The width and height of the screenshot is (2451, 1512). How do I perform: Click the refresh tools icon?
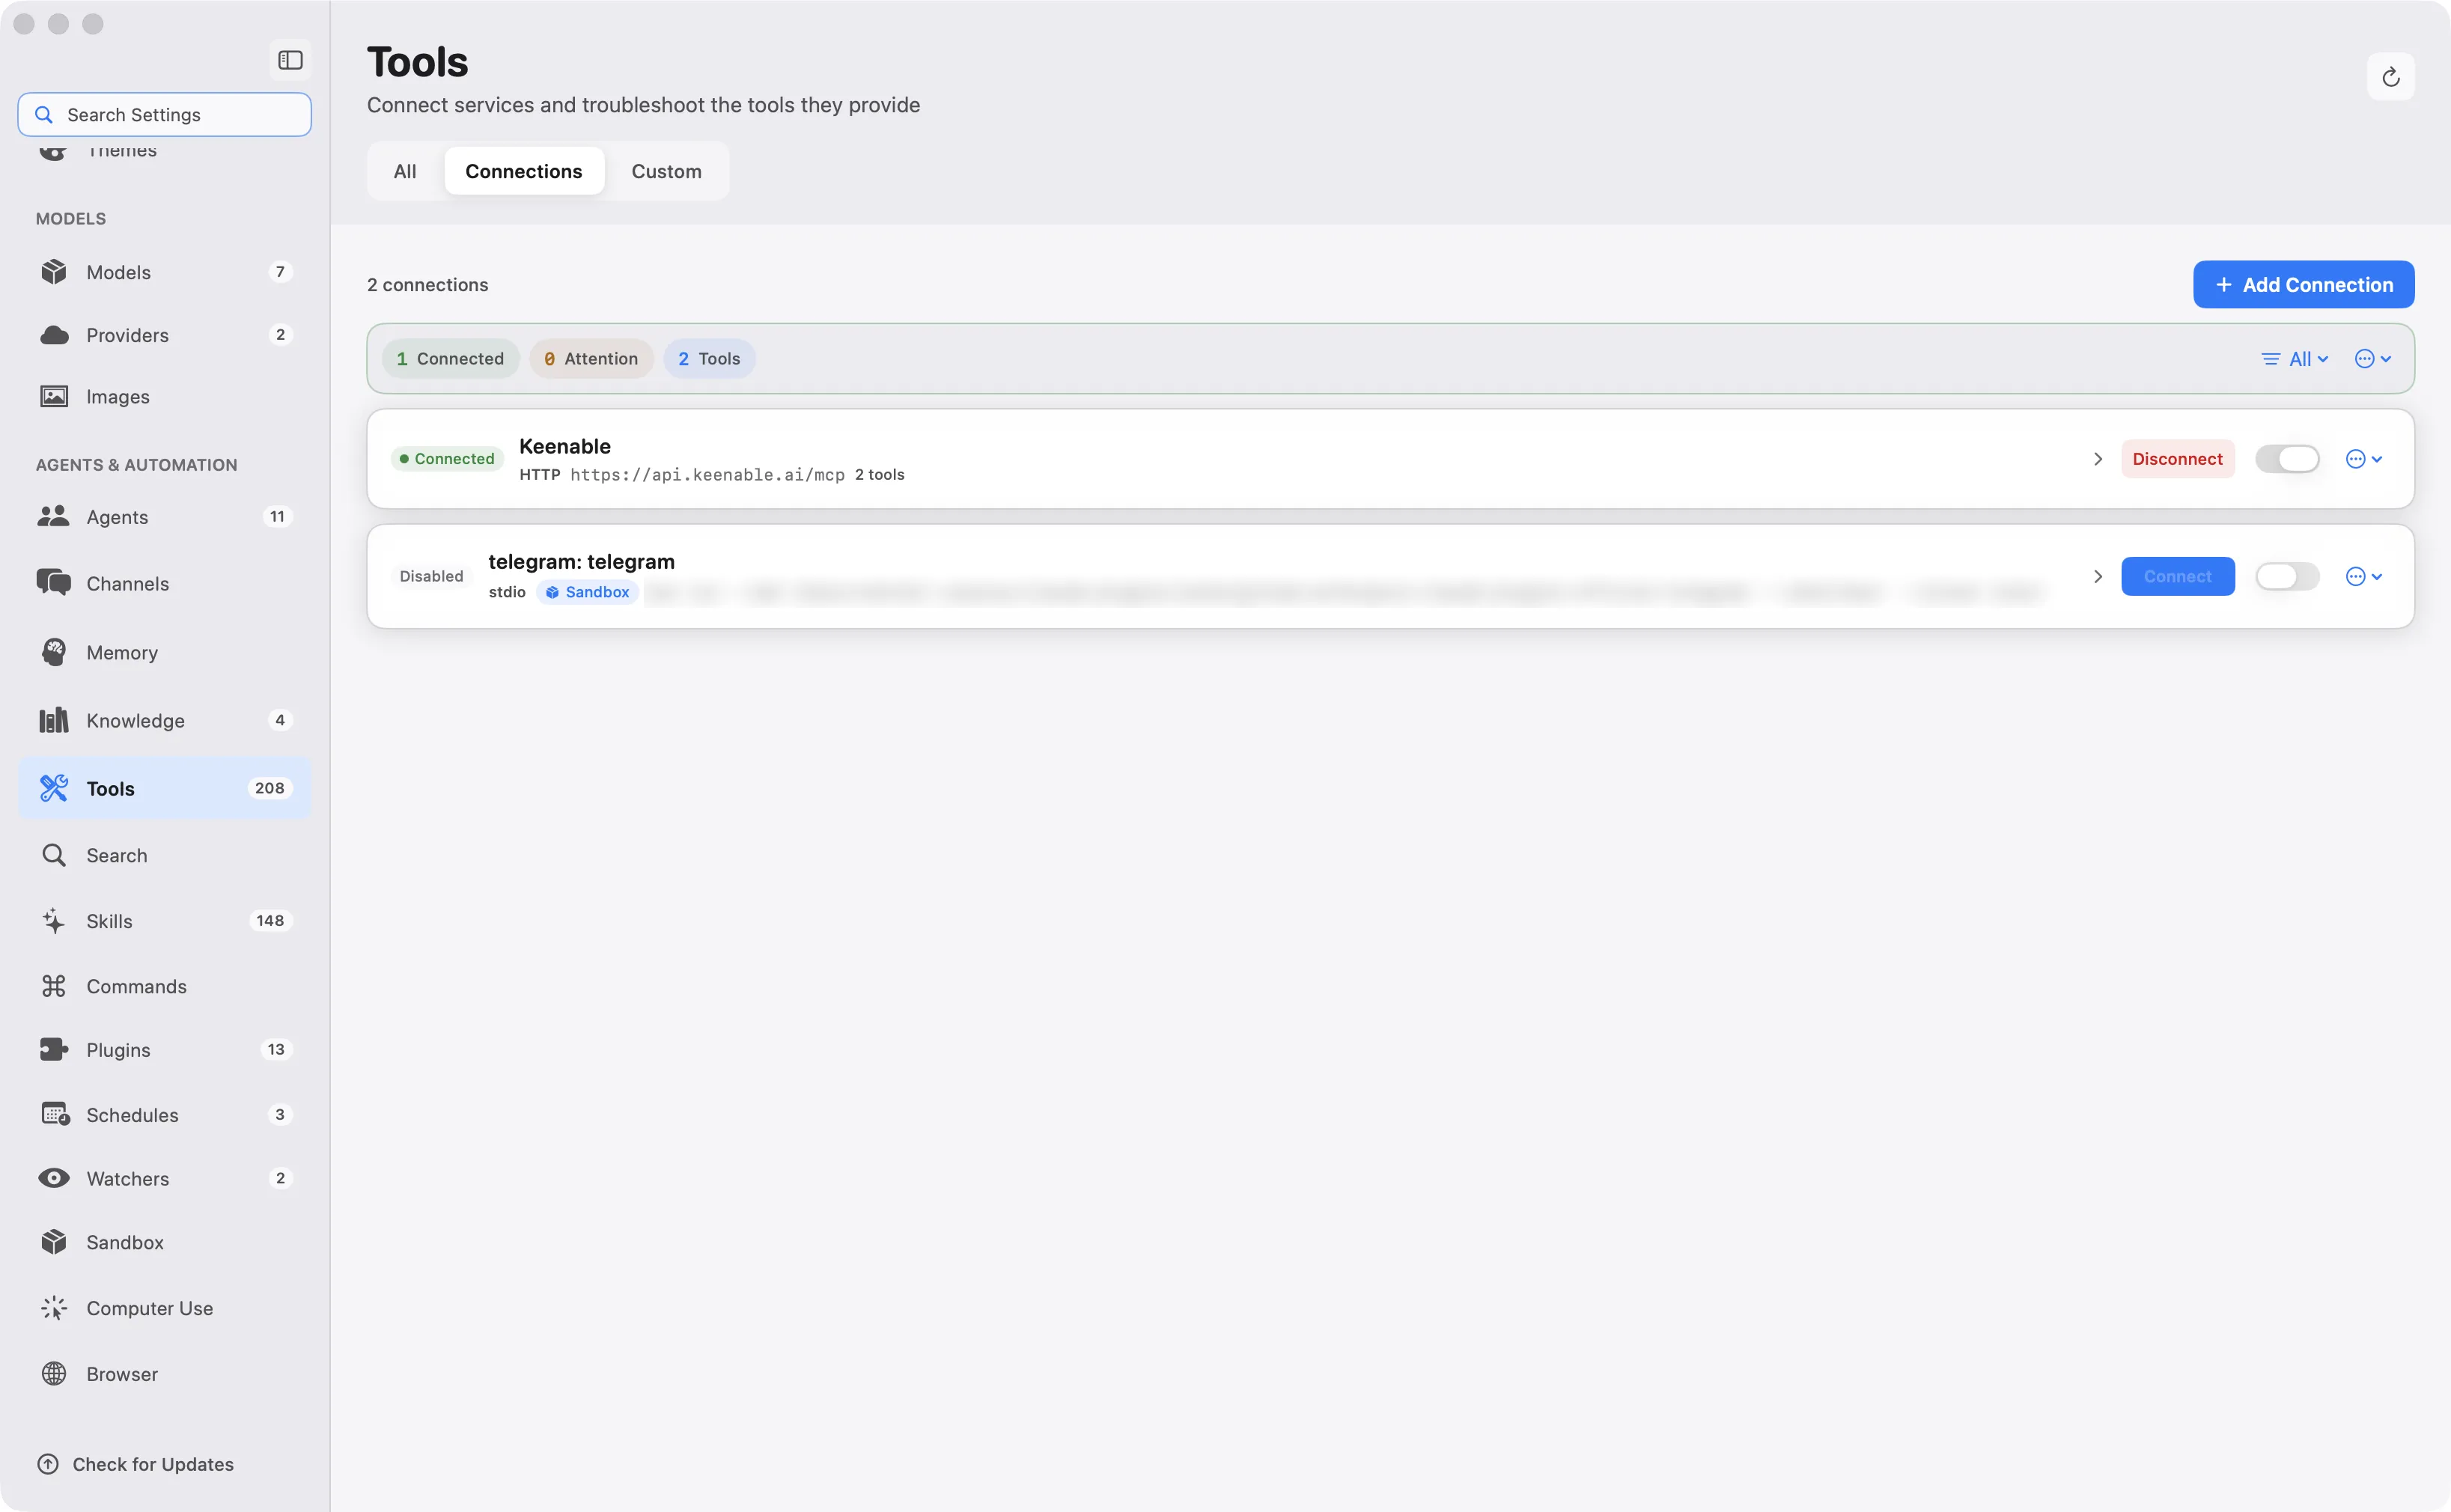2390,77
